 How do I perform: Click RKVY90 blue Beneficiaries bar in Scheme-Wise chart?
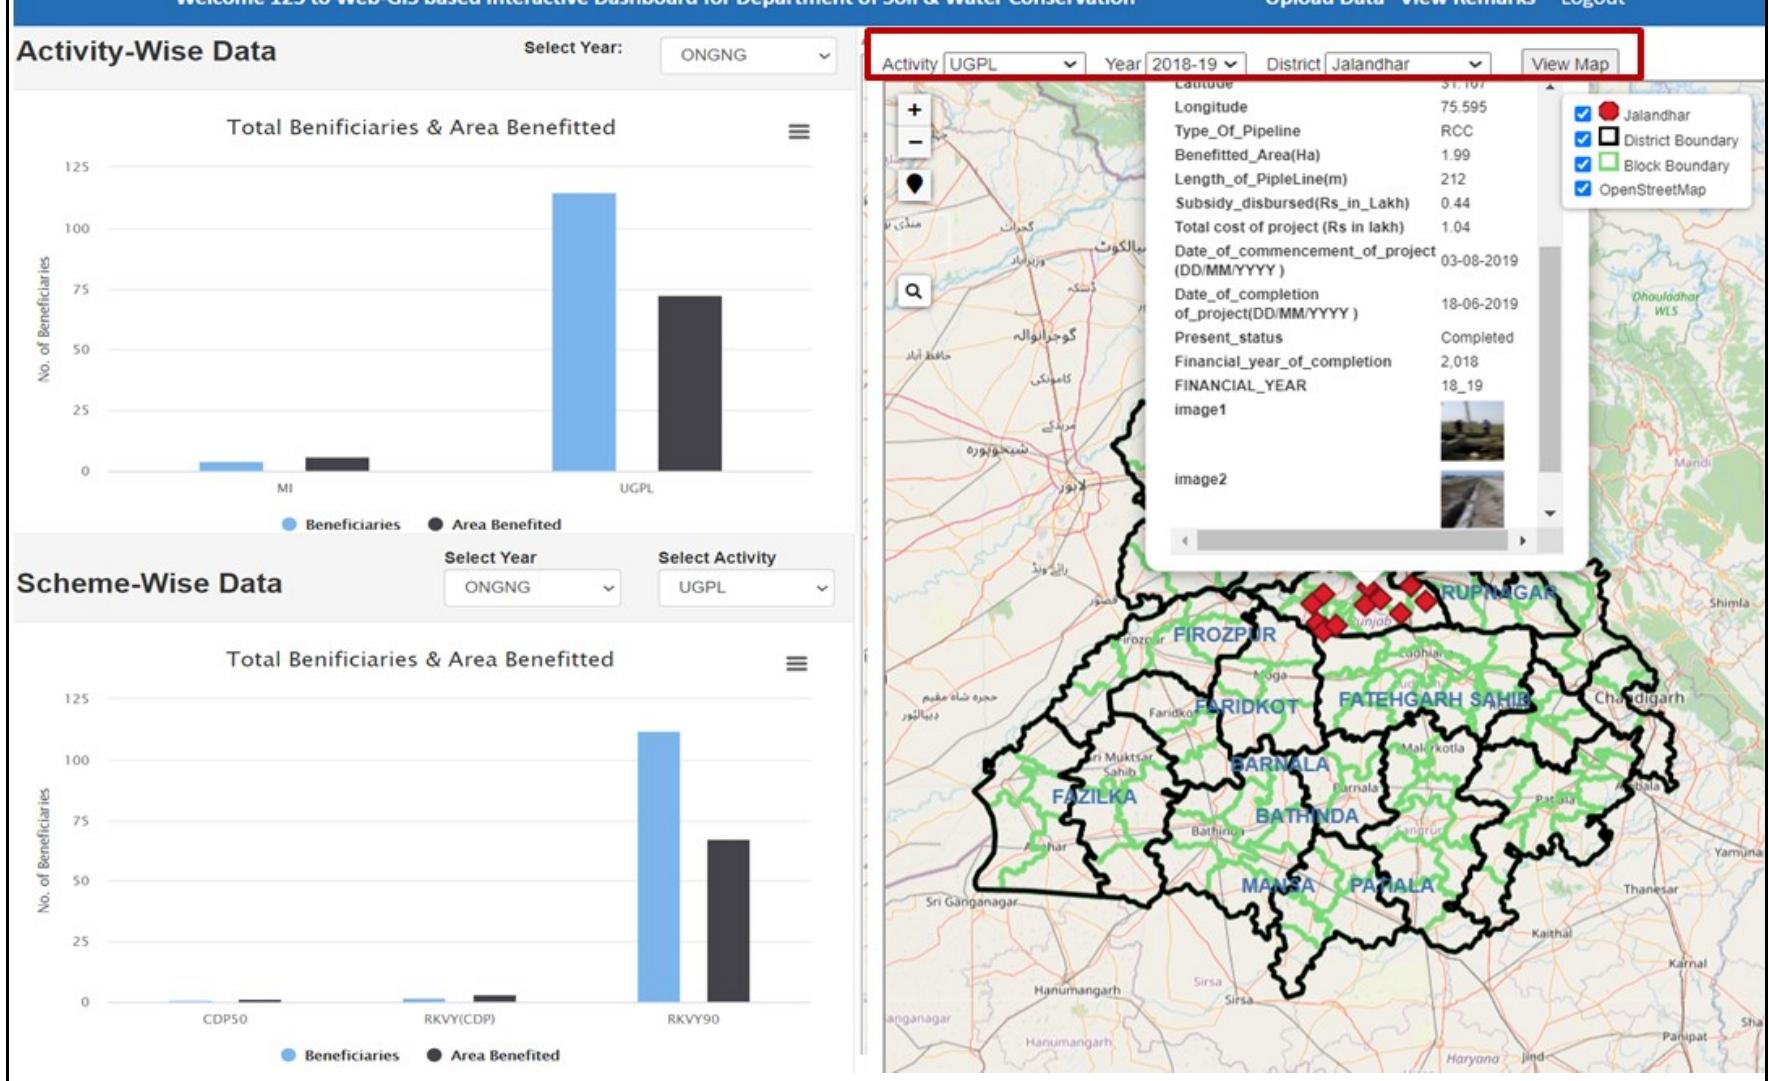[659, 867]
